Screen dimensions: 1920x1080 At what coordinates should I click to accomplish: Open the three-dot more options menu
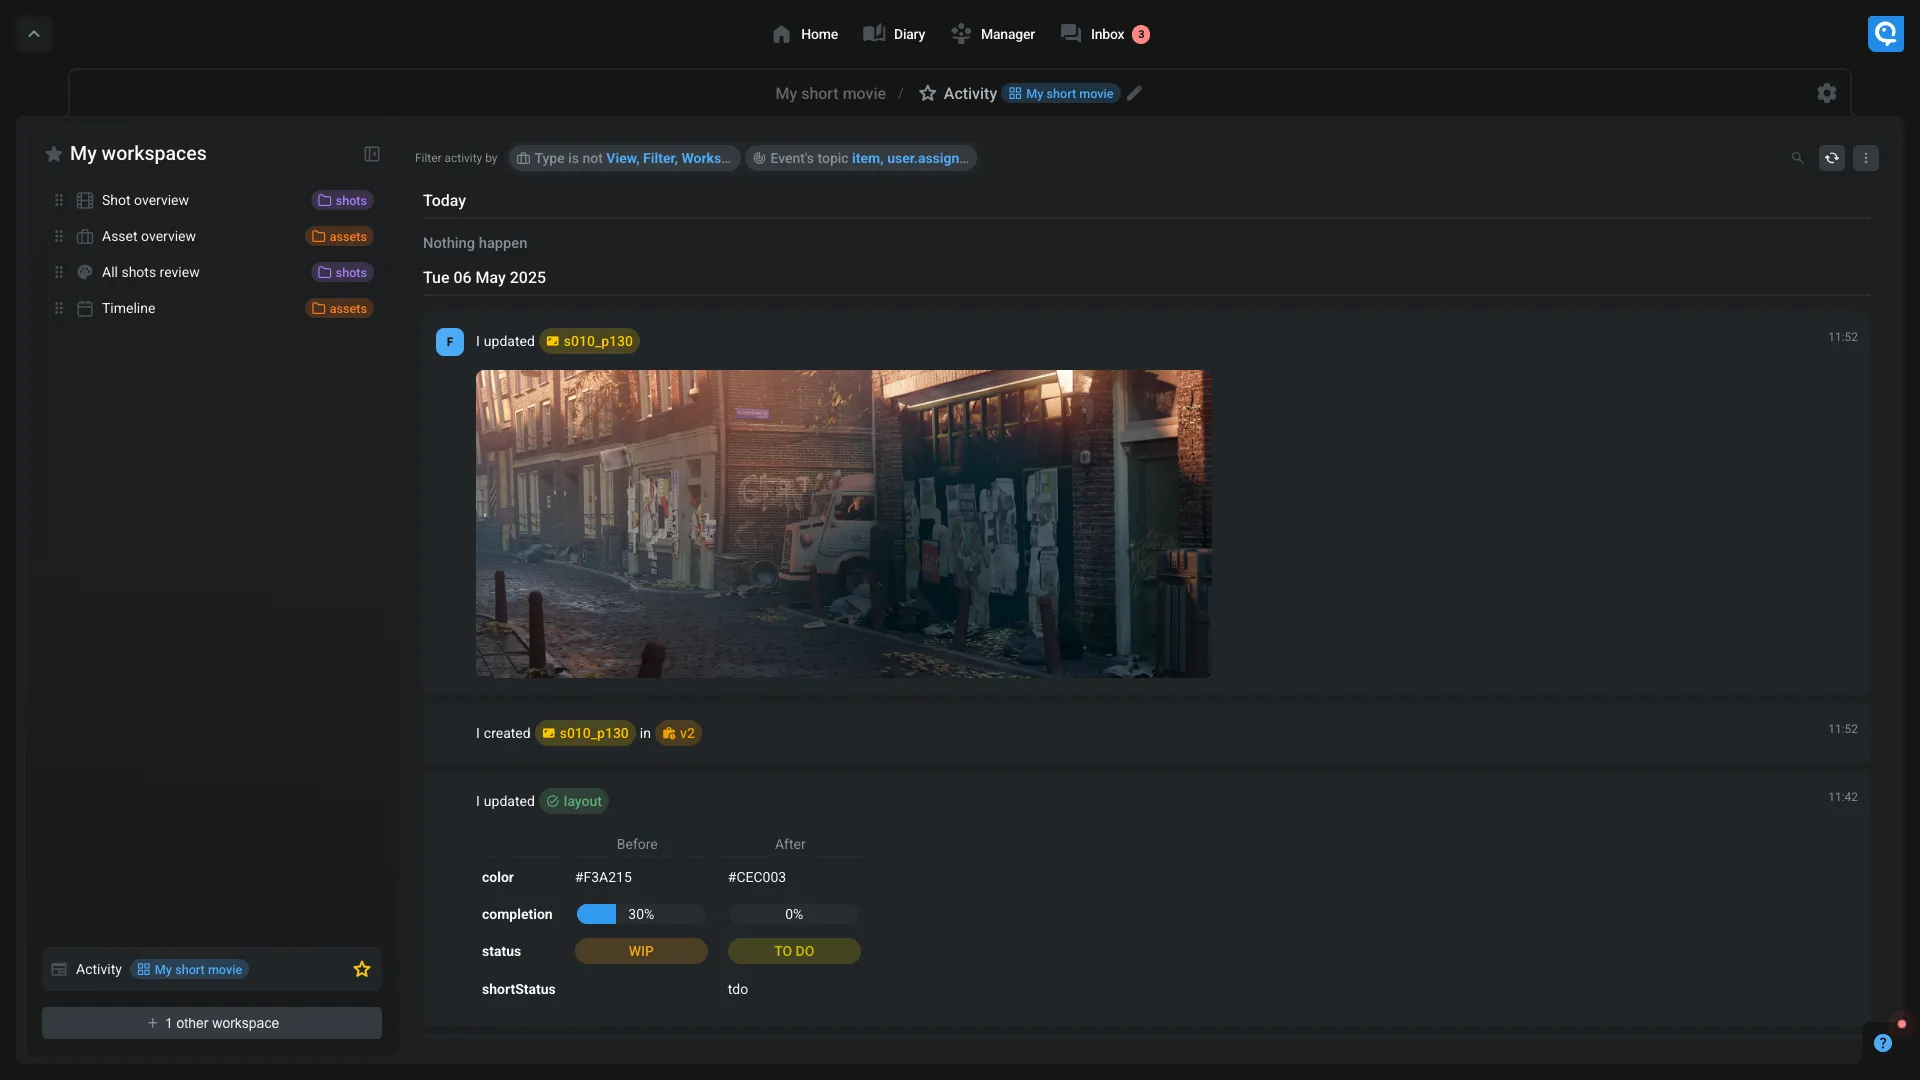(1865, 158)
